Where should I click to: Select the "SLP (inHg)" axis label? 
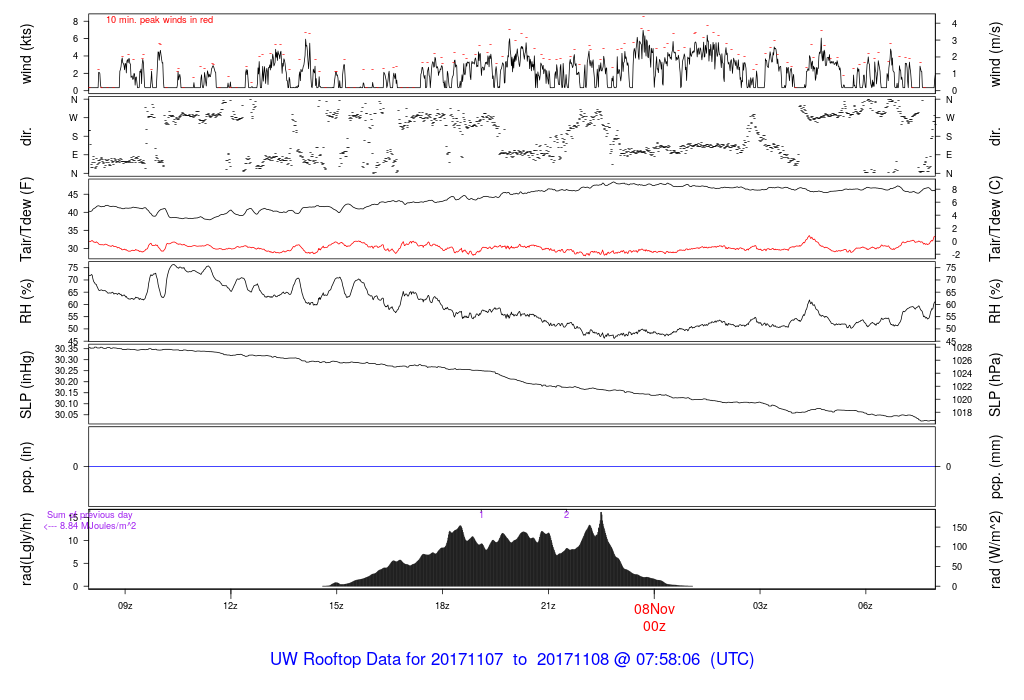pos(26,385)
